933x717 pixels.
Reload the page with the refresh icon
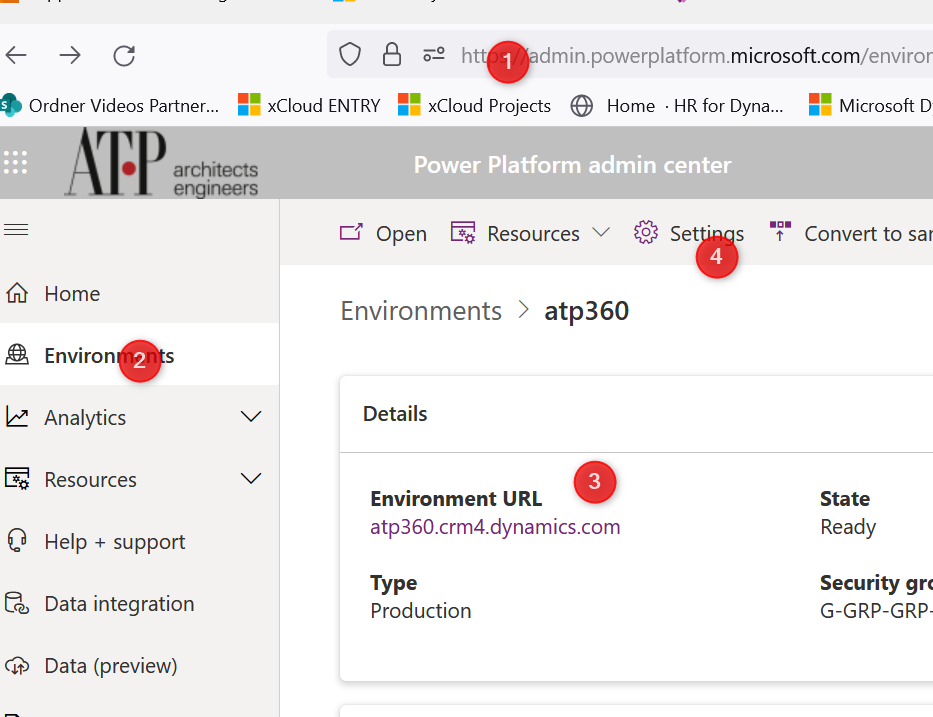(x=124, y=55)
